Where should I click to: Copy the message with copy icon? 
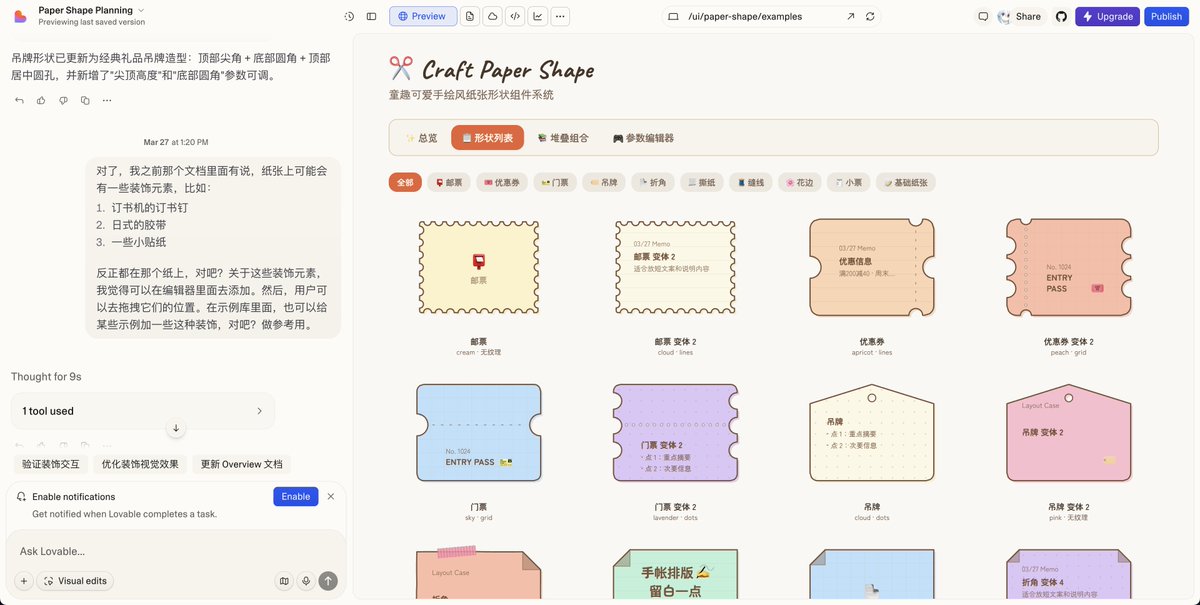tap(85, 100)
